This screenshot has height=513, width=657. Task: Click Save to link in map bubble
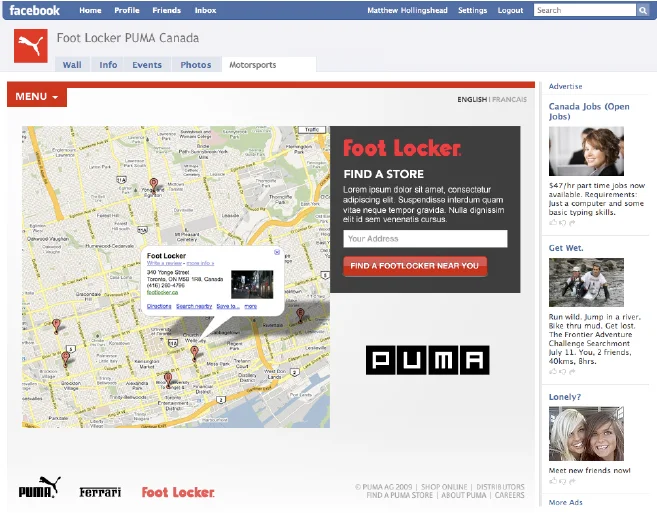(x=228, y=306)
